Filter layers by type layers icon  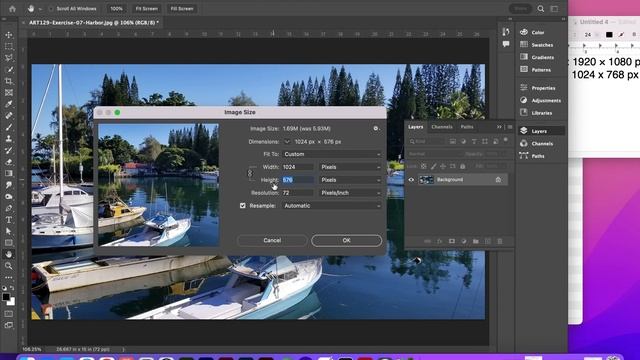click(x=474, y=141)
